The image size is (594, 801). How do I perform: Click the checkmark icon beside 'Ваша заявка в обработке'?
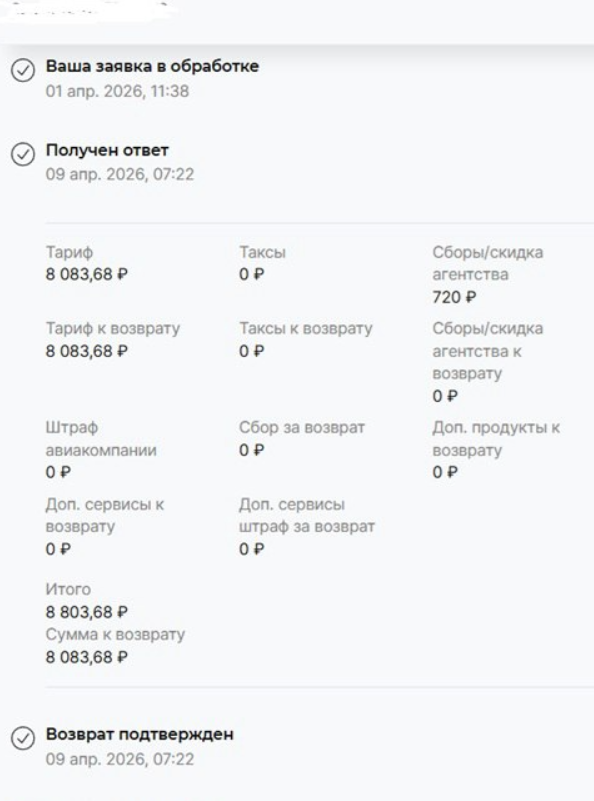coord(23,70)
